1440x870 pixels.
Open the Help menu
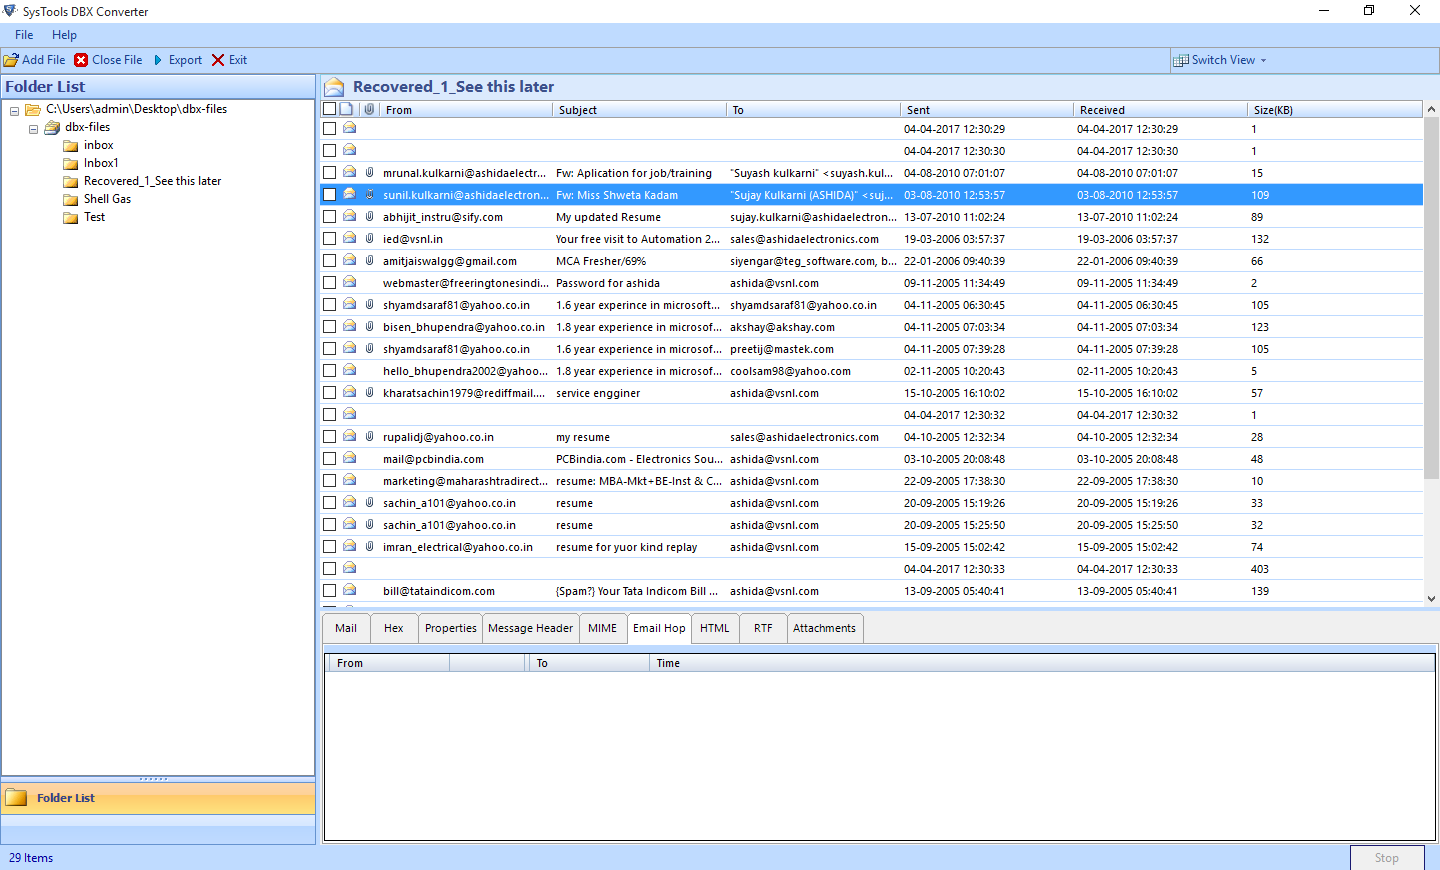(64, 35)
